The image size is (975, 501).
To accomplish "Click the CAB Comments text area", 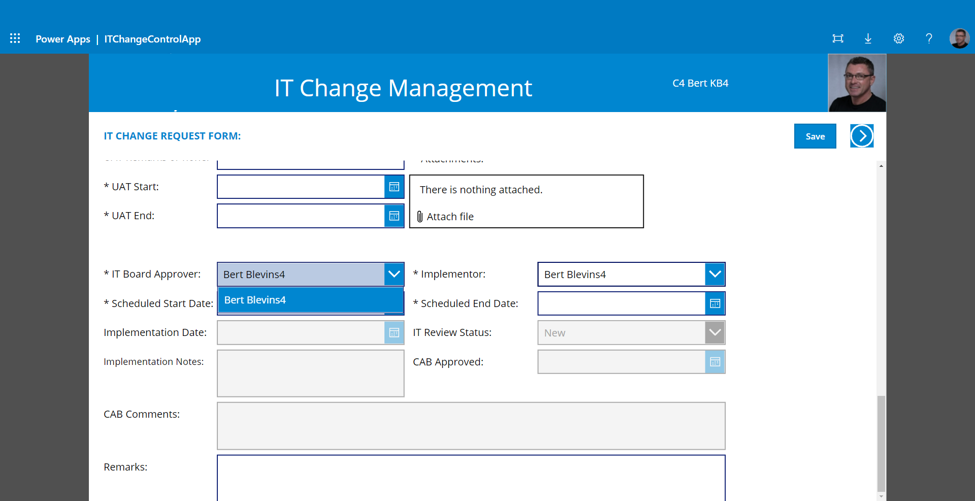I will [x=470, y=426].
